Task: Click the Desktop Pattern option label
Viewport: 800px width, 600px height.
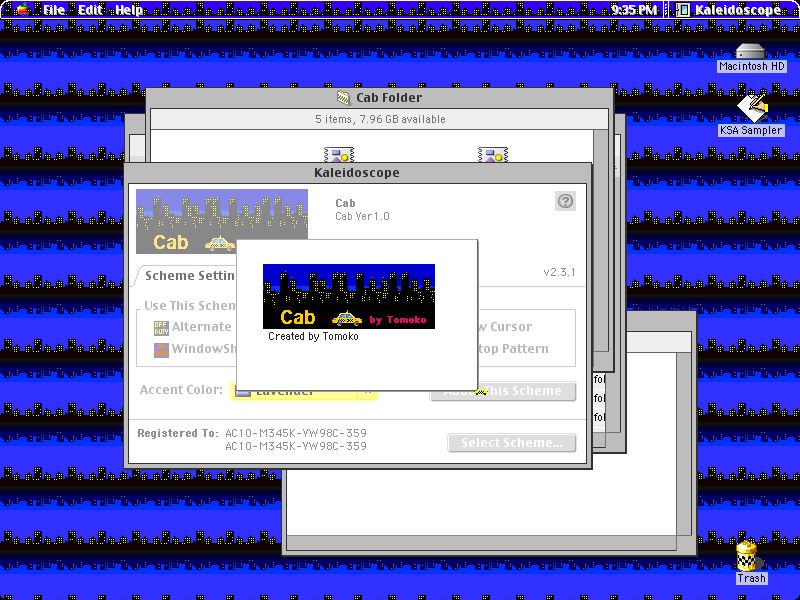Action: point(513,349)
